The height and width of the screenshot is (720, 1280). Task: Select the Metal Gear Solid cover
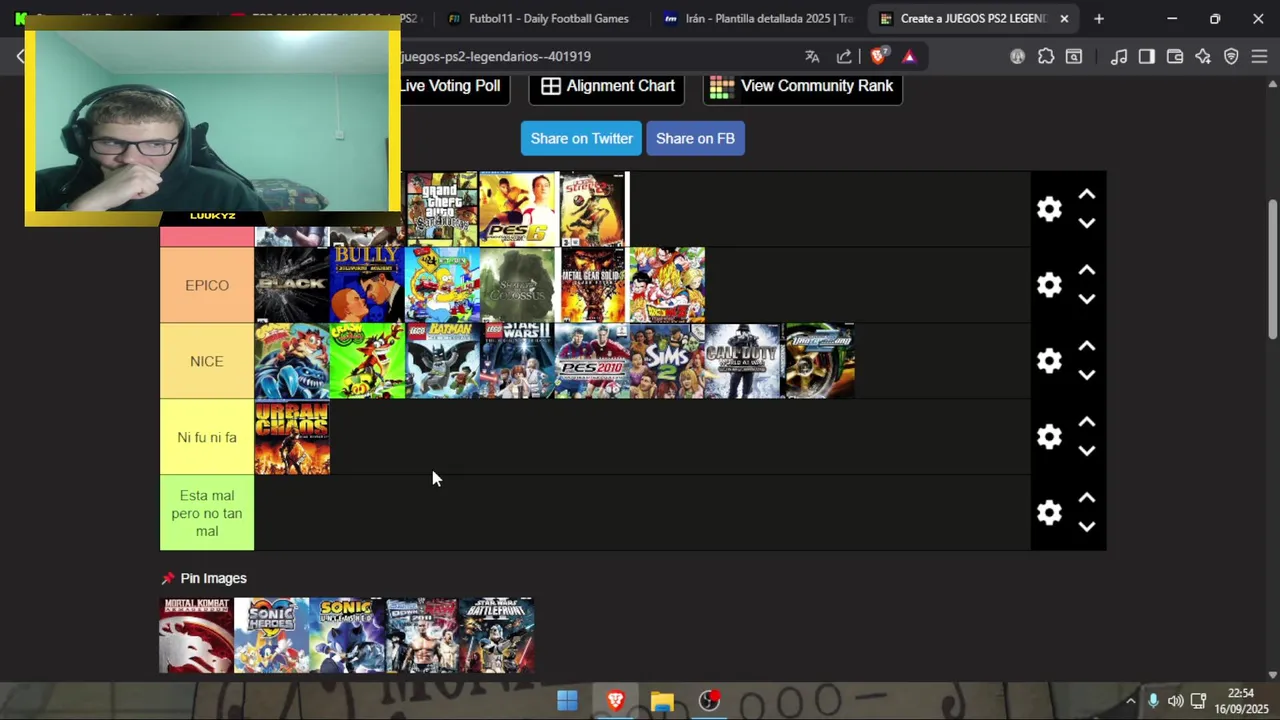point(592,285)
